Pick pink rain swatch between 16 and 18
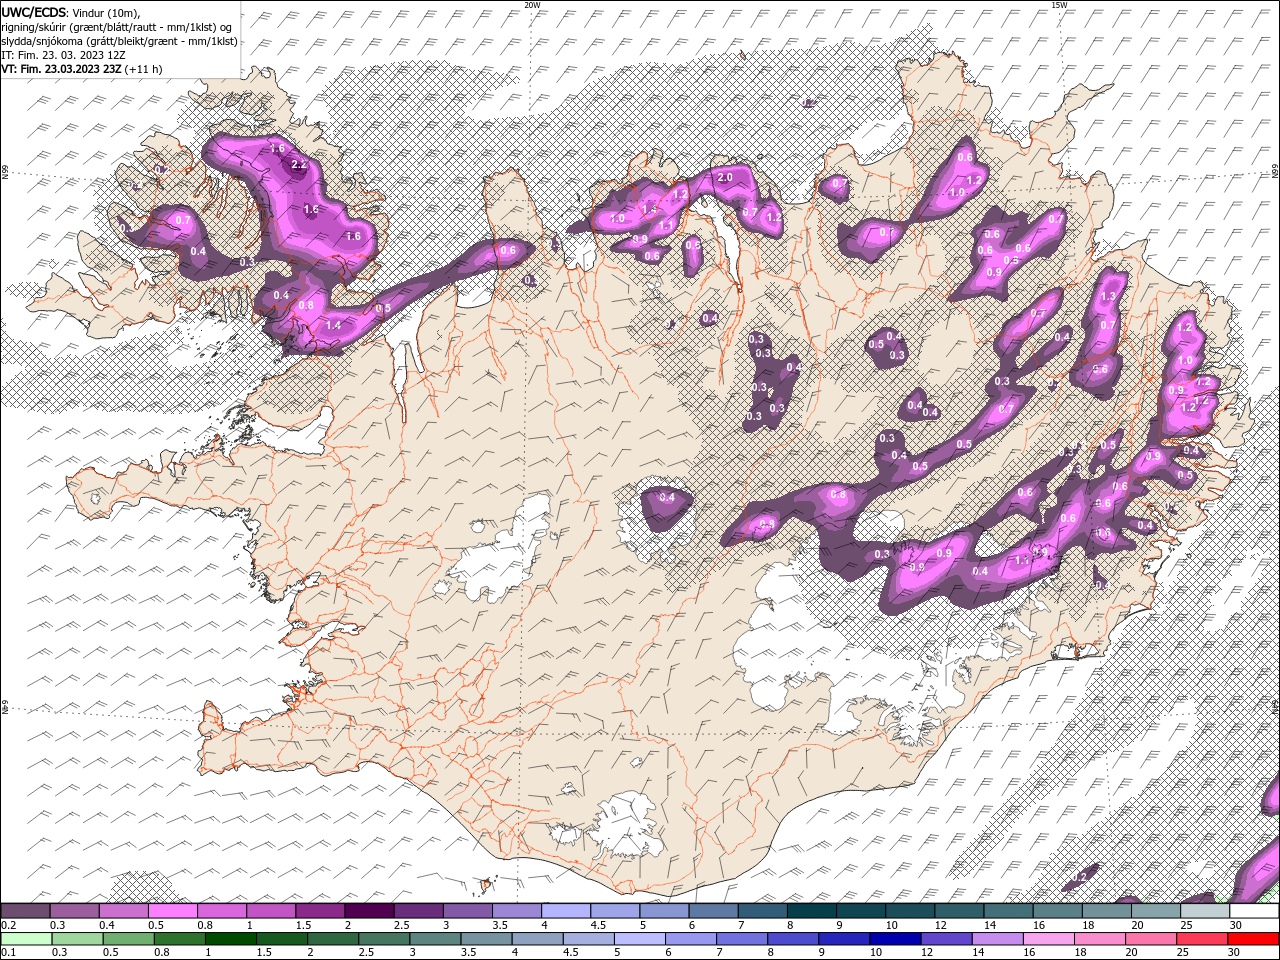 coord(1046,939)
